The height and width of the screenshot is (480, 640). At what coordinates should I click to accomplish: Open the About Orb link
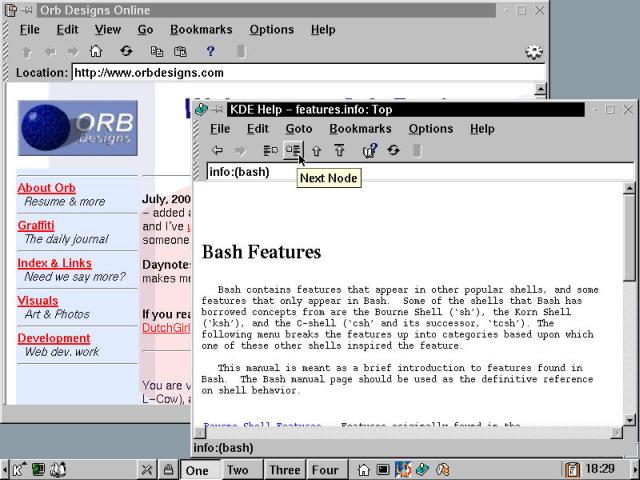point(46,187)
